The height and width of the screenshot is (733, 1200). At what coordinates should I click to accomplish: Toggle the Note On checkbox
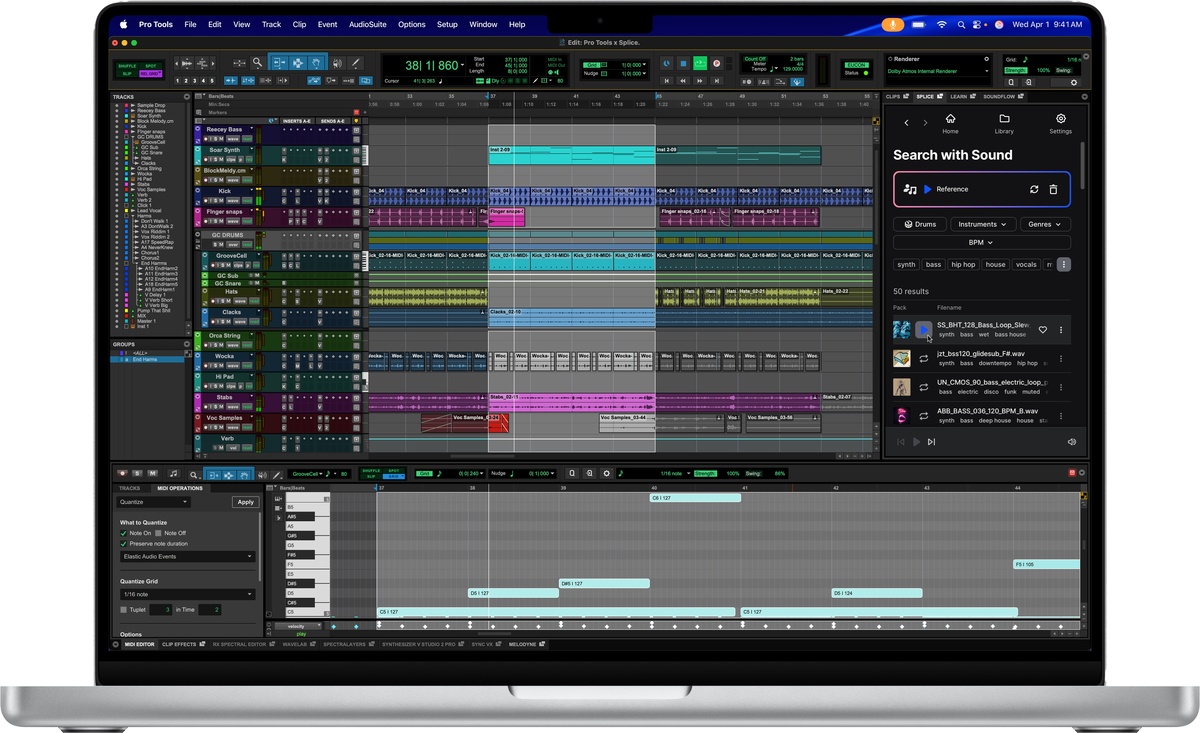point(123,534)
